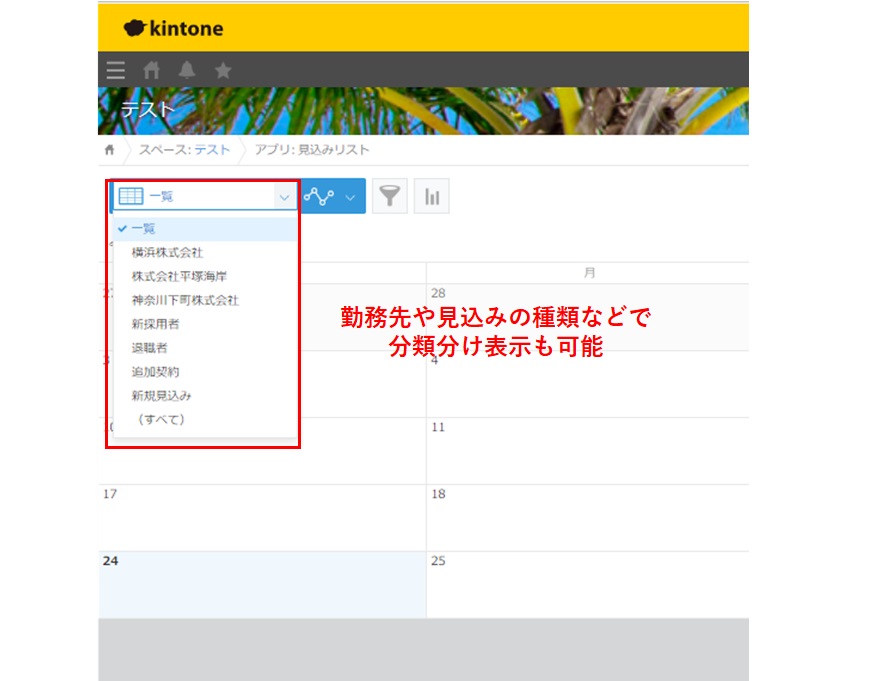Open the graph dropdown chevron

pos(351,196)
